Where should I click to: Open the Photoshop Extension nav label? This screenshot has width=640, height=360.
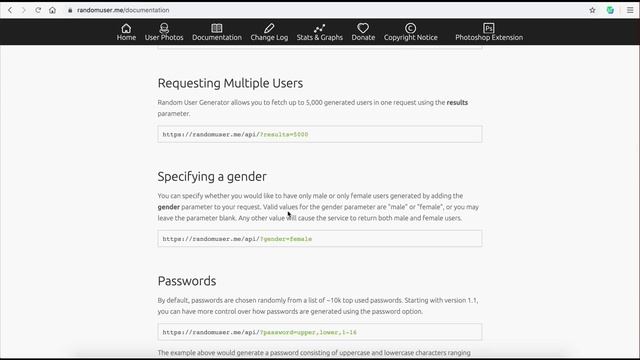489,38
